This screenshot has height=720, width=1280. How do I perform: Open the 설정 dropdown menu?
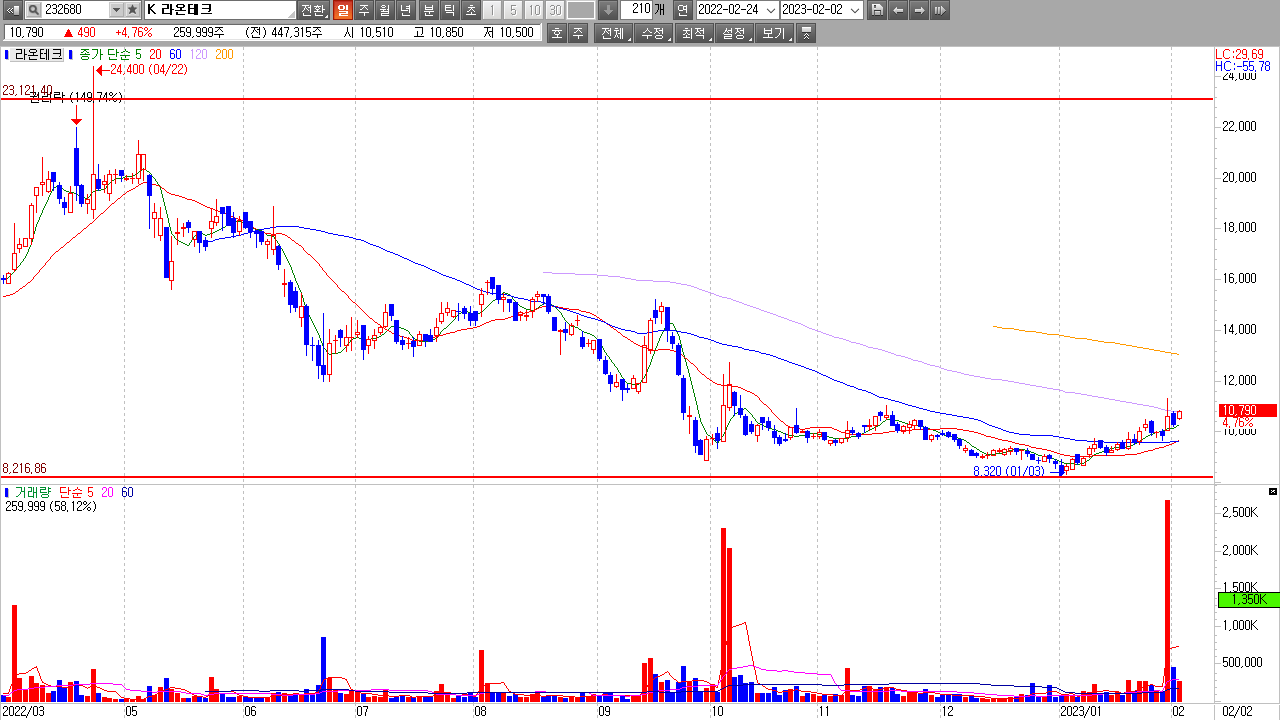tap(733, 33)
